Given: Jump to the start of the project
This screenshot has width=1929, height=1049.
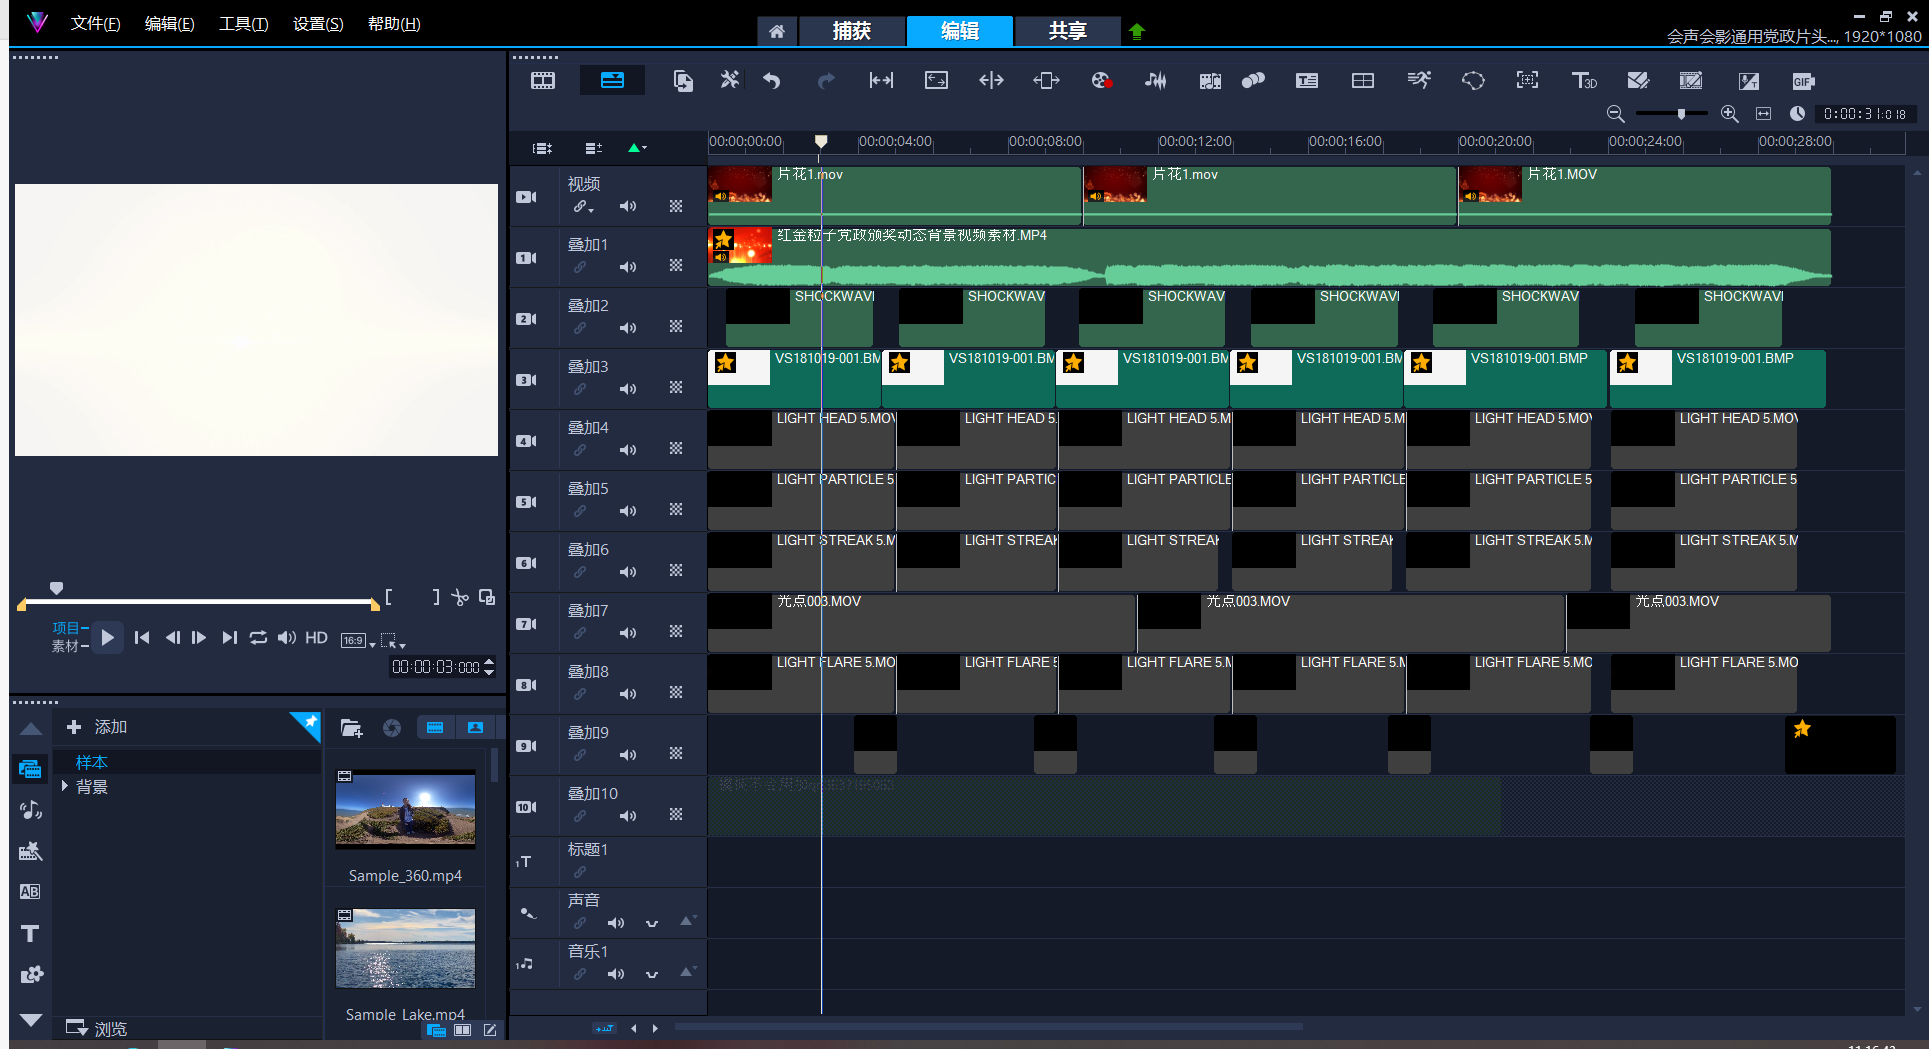Looking at the screenshot, I should click(x=142, y=638).
